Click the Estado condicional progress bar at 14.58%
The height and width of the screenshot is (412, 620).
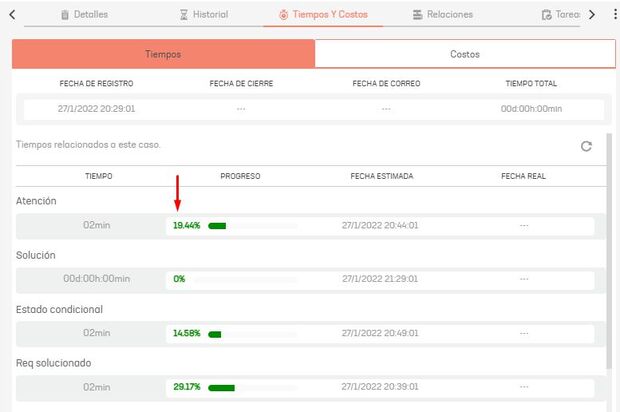tap(253, 334)
